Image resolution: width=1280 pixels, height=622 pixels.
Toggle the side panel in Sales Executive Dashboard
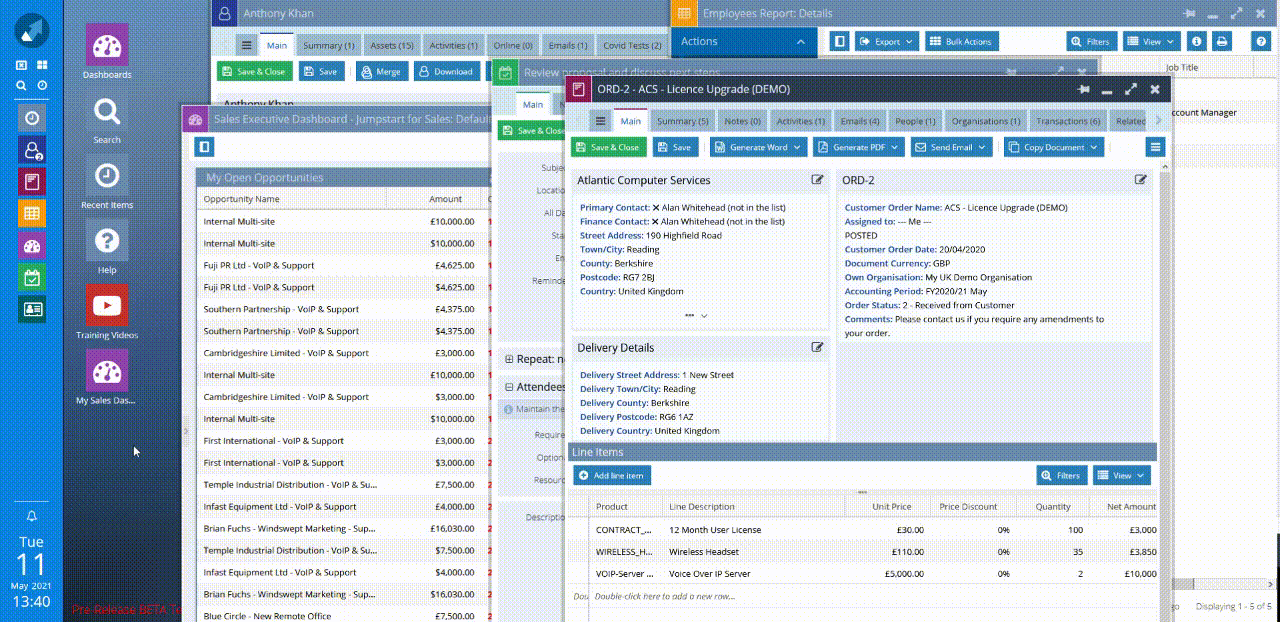[205, 147]
